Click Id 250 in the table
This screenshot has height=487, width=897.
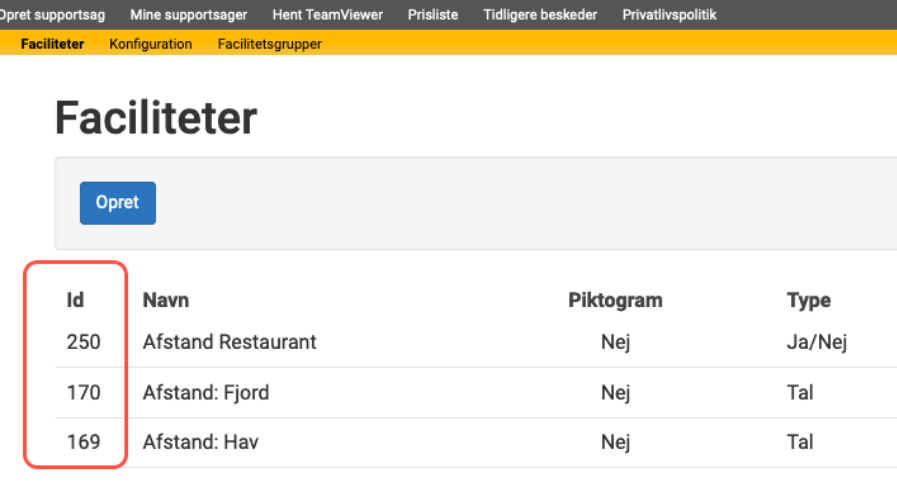point(84,342)
